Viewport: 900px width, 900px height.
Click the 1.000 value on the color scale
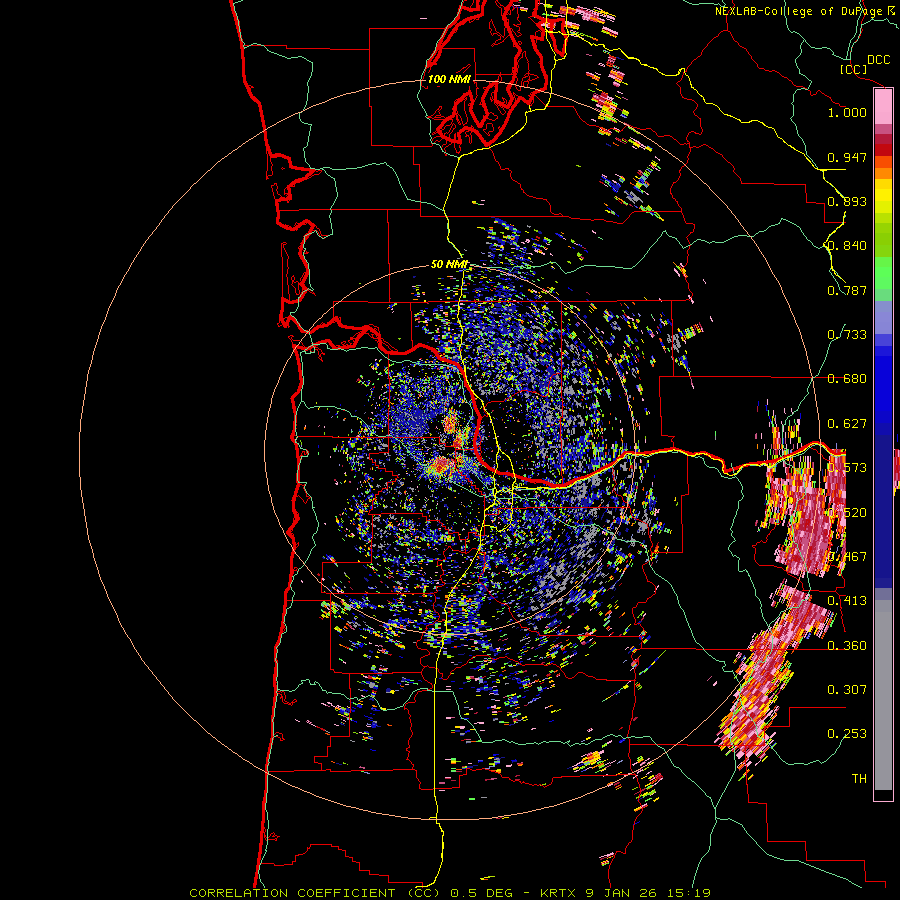coord(847,112)
